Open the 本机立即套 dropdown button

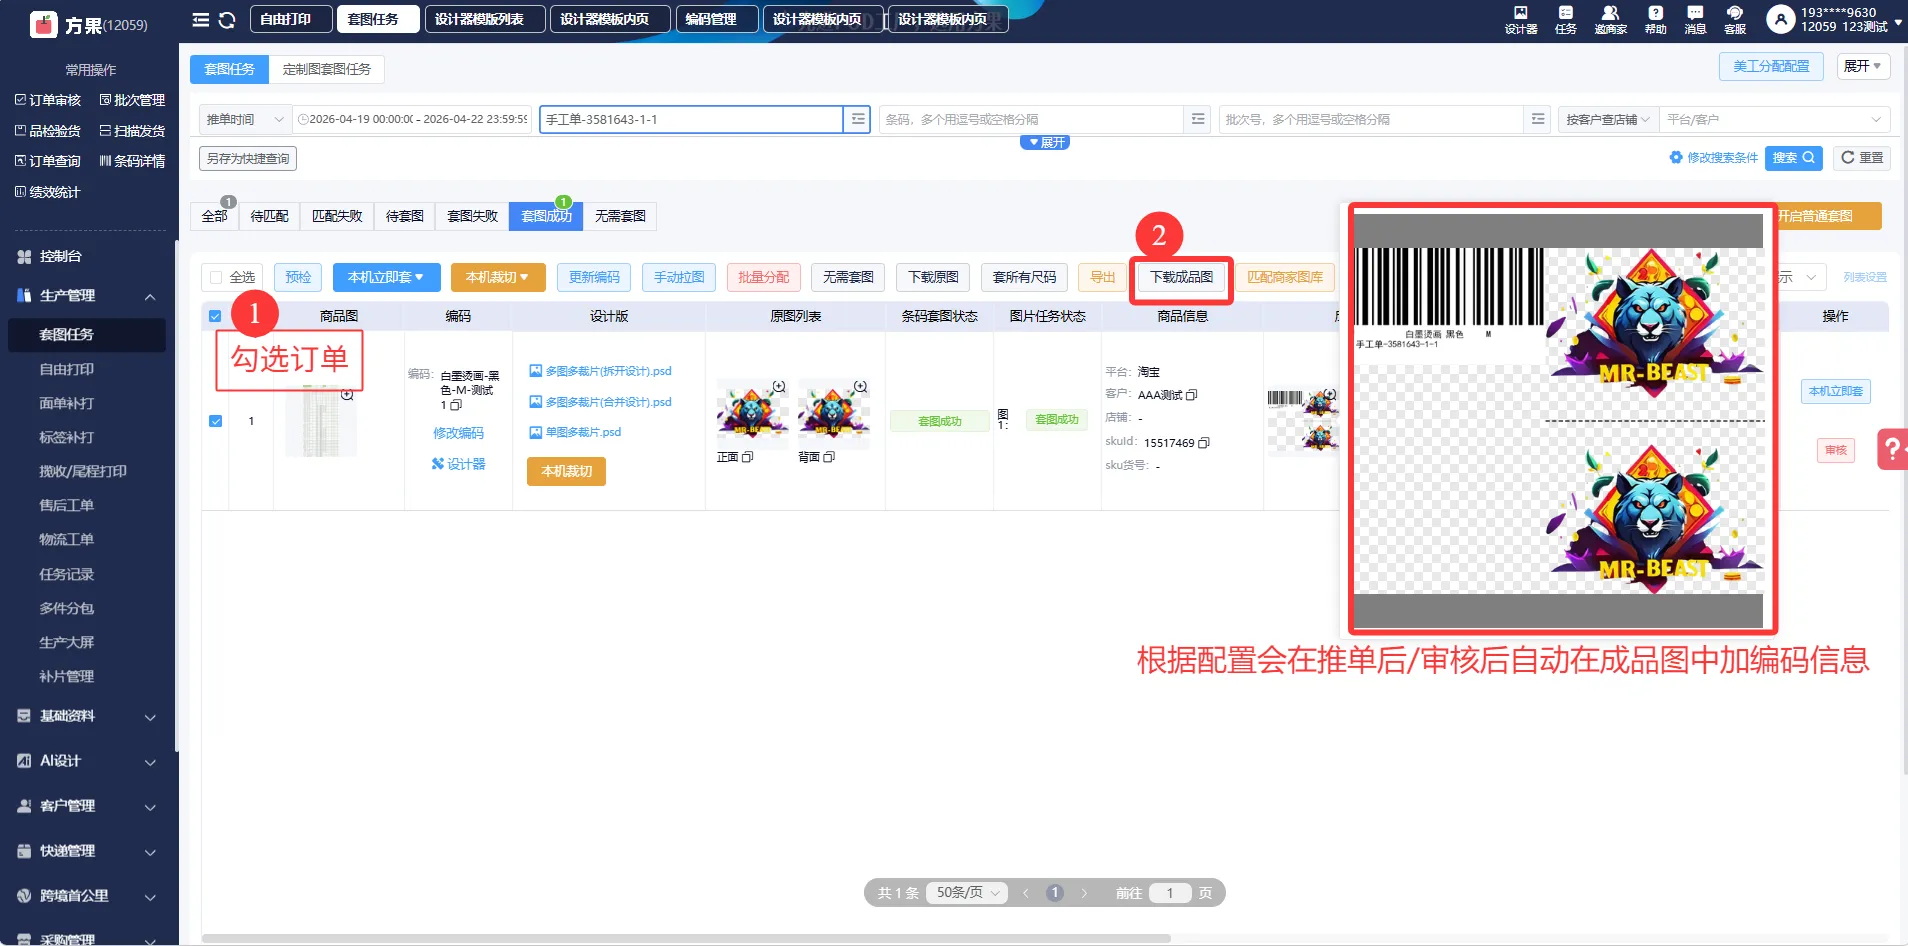[x=386, y=277]
